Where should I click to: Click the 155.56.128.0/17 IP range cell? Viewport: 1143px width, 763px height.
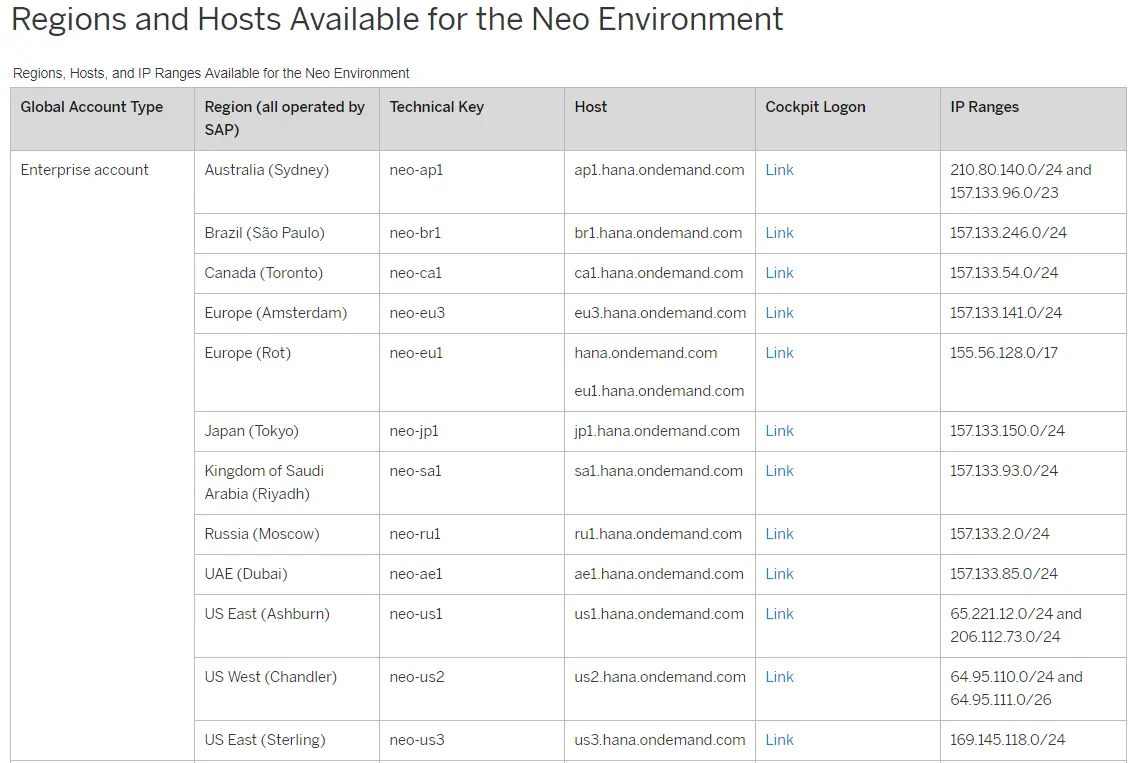[1003, 353]
